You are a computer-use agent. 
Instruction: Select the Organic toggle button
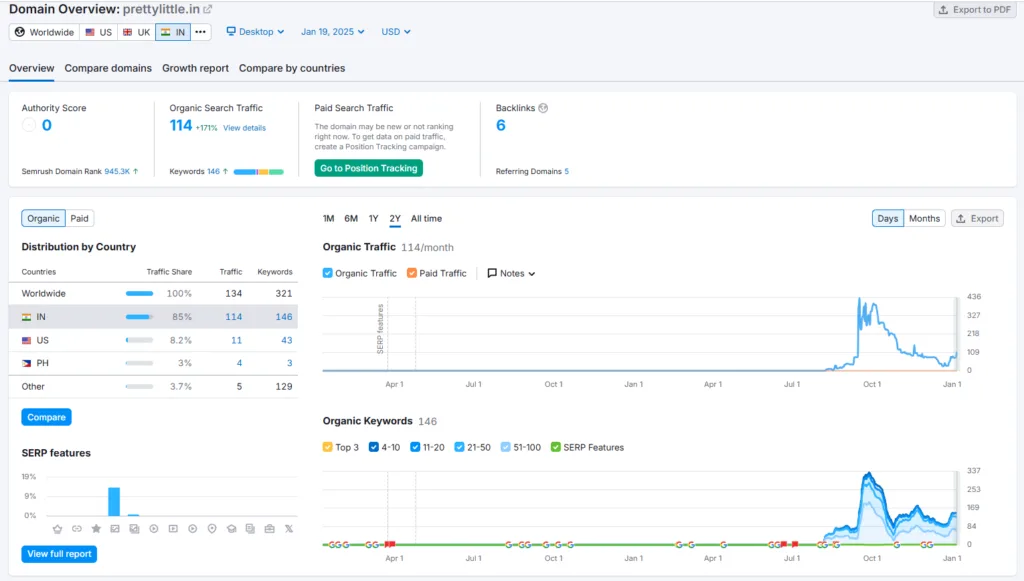(x=43, y=219)
